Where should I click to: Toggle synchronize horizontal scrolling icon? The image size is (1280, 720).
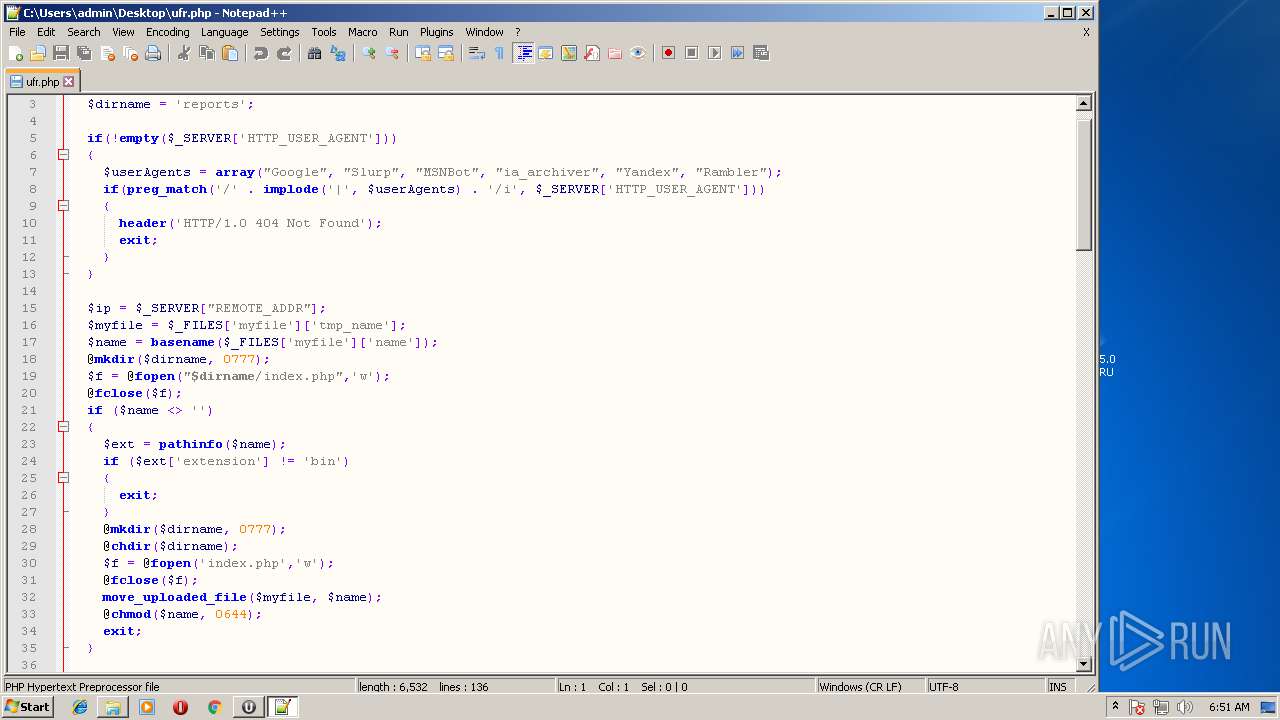point(446,53)
